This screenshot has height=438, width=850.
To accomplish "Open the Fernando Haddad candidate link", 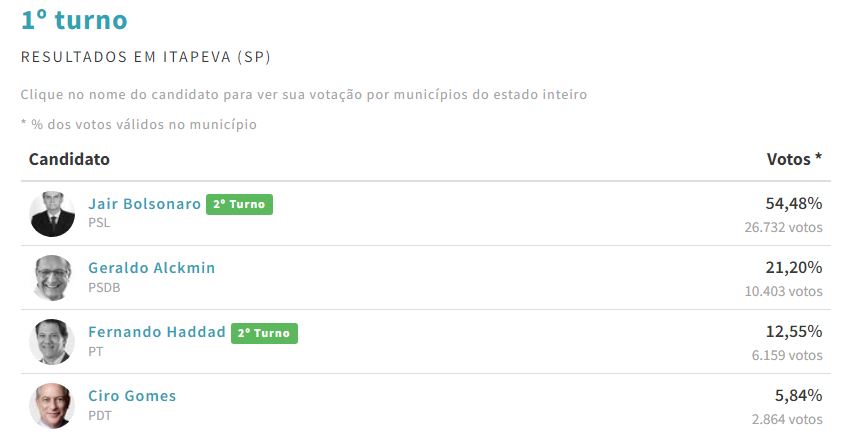I will click(x=156, y=332).
